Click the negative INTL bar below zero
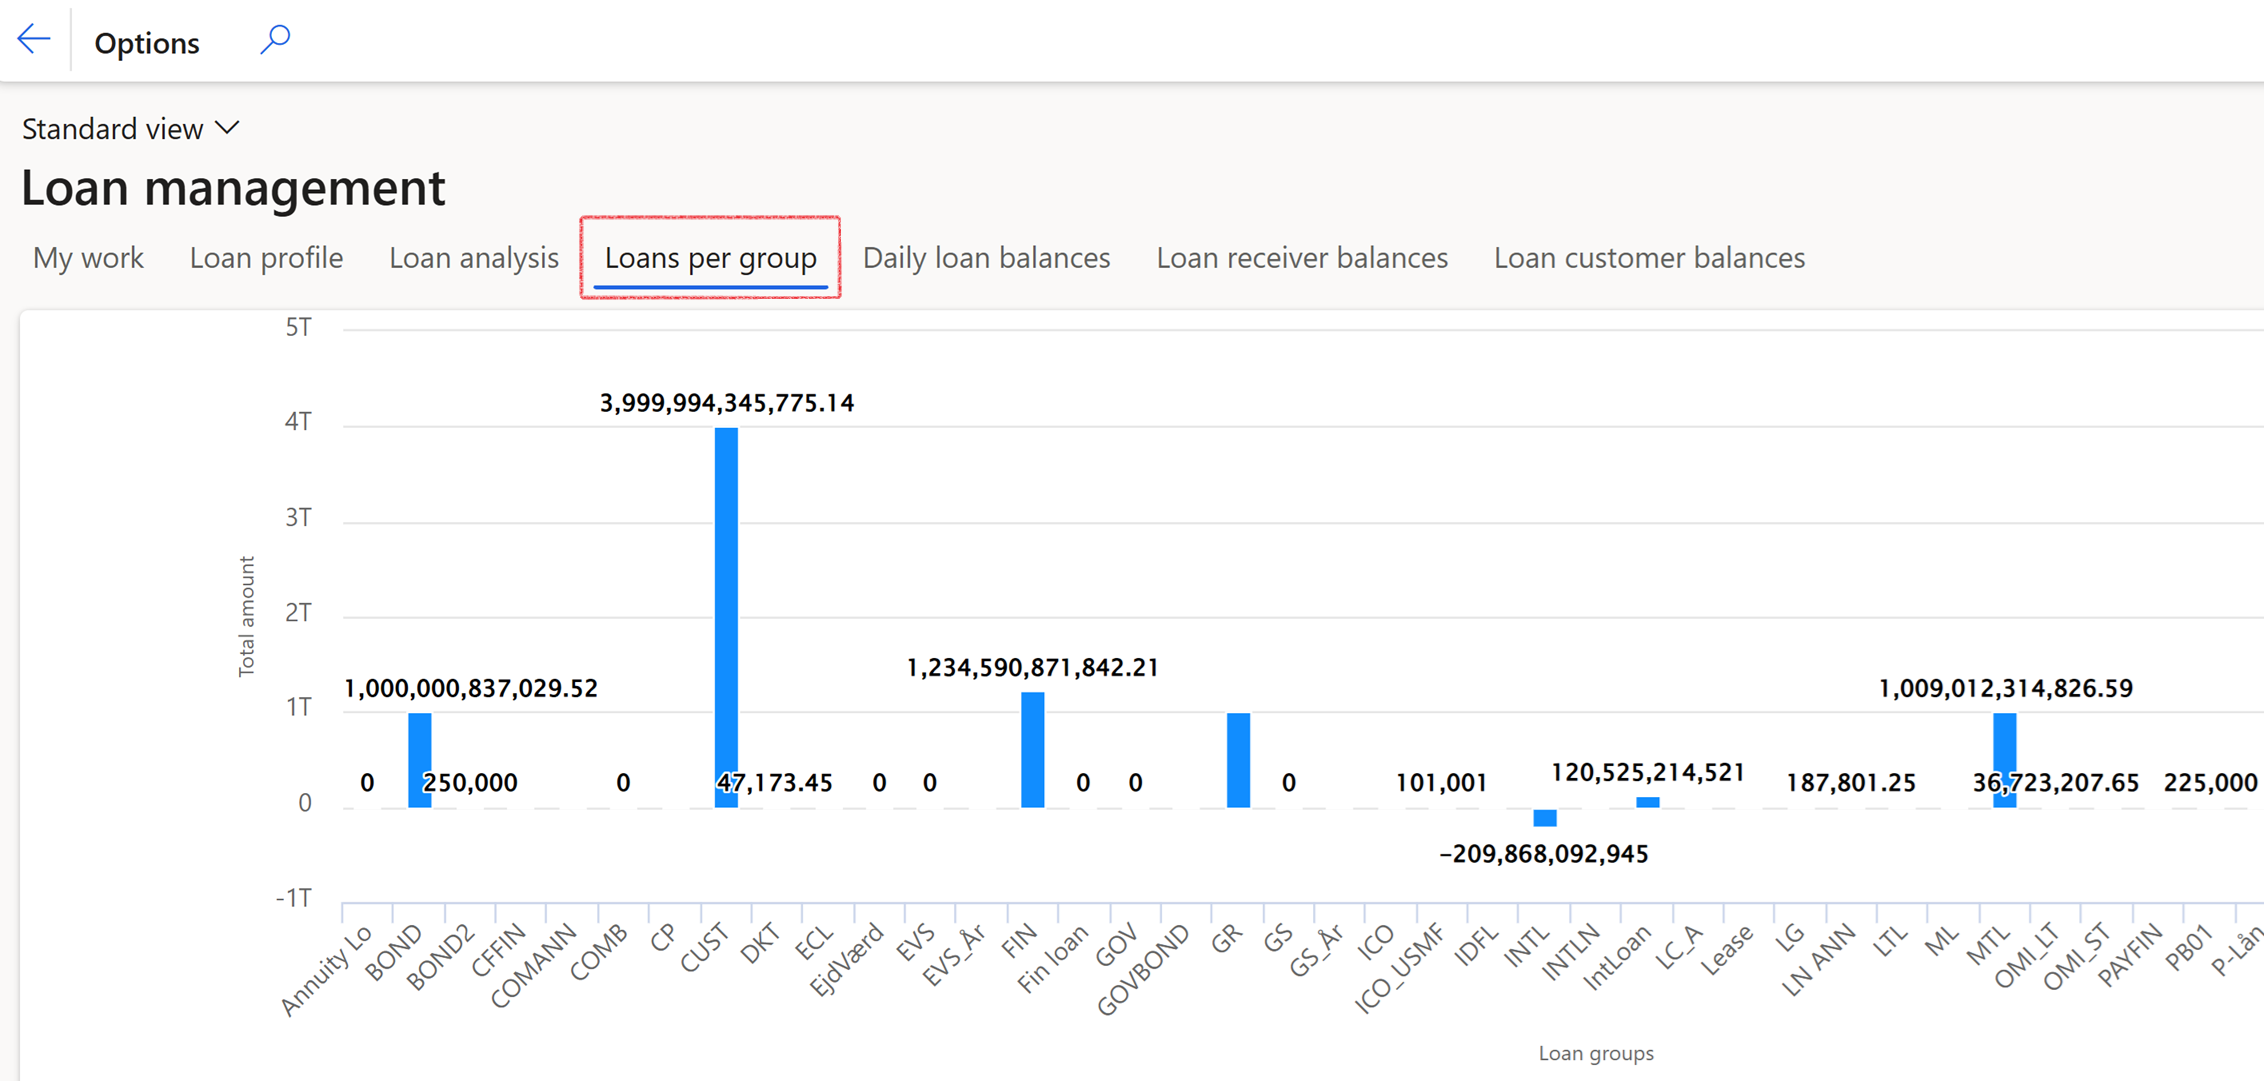This screenshot has height=1081, width=2264. (x=1543, y=817)
